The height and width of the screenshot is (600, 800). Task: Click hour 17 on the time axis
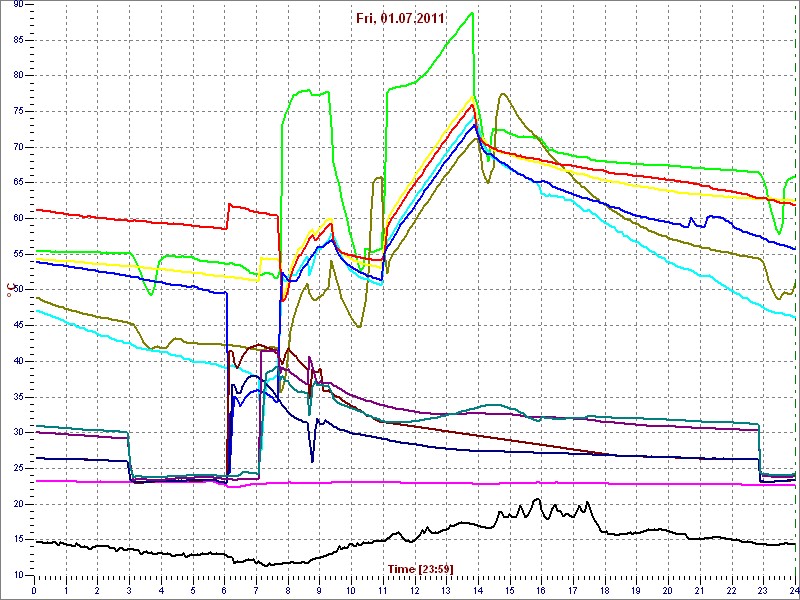click(x=573, y=591)
